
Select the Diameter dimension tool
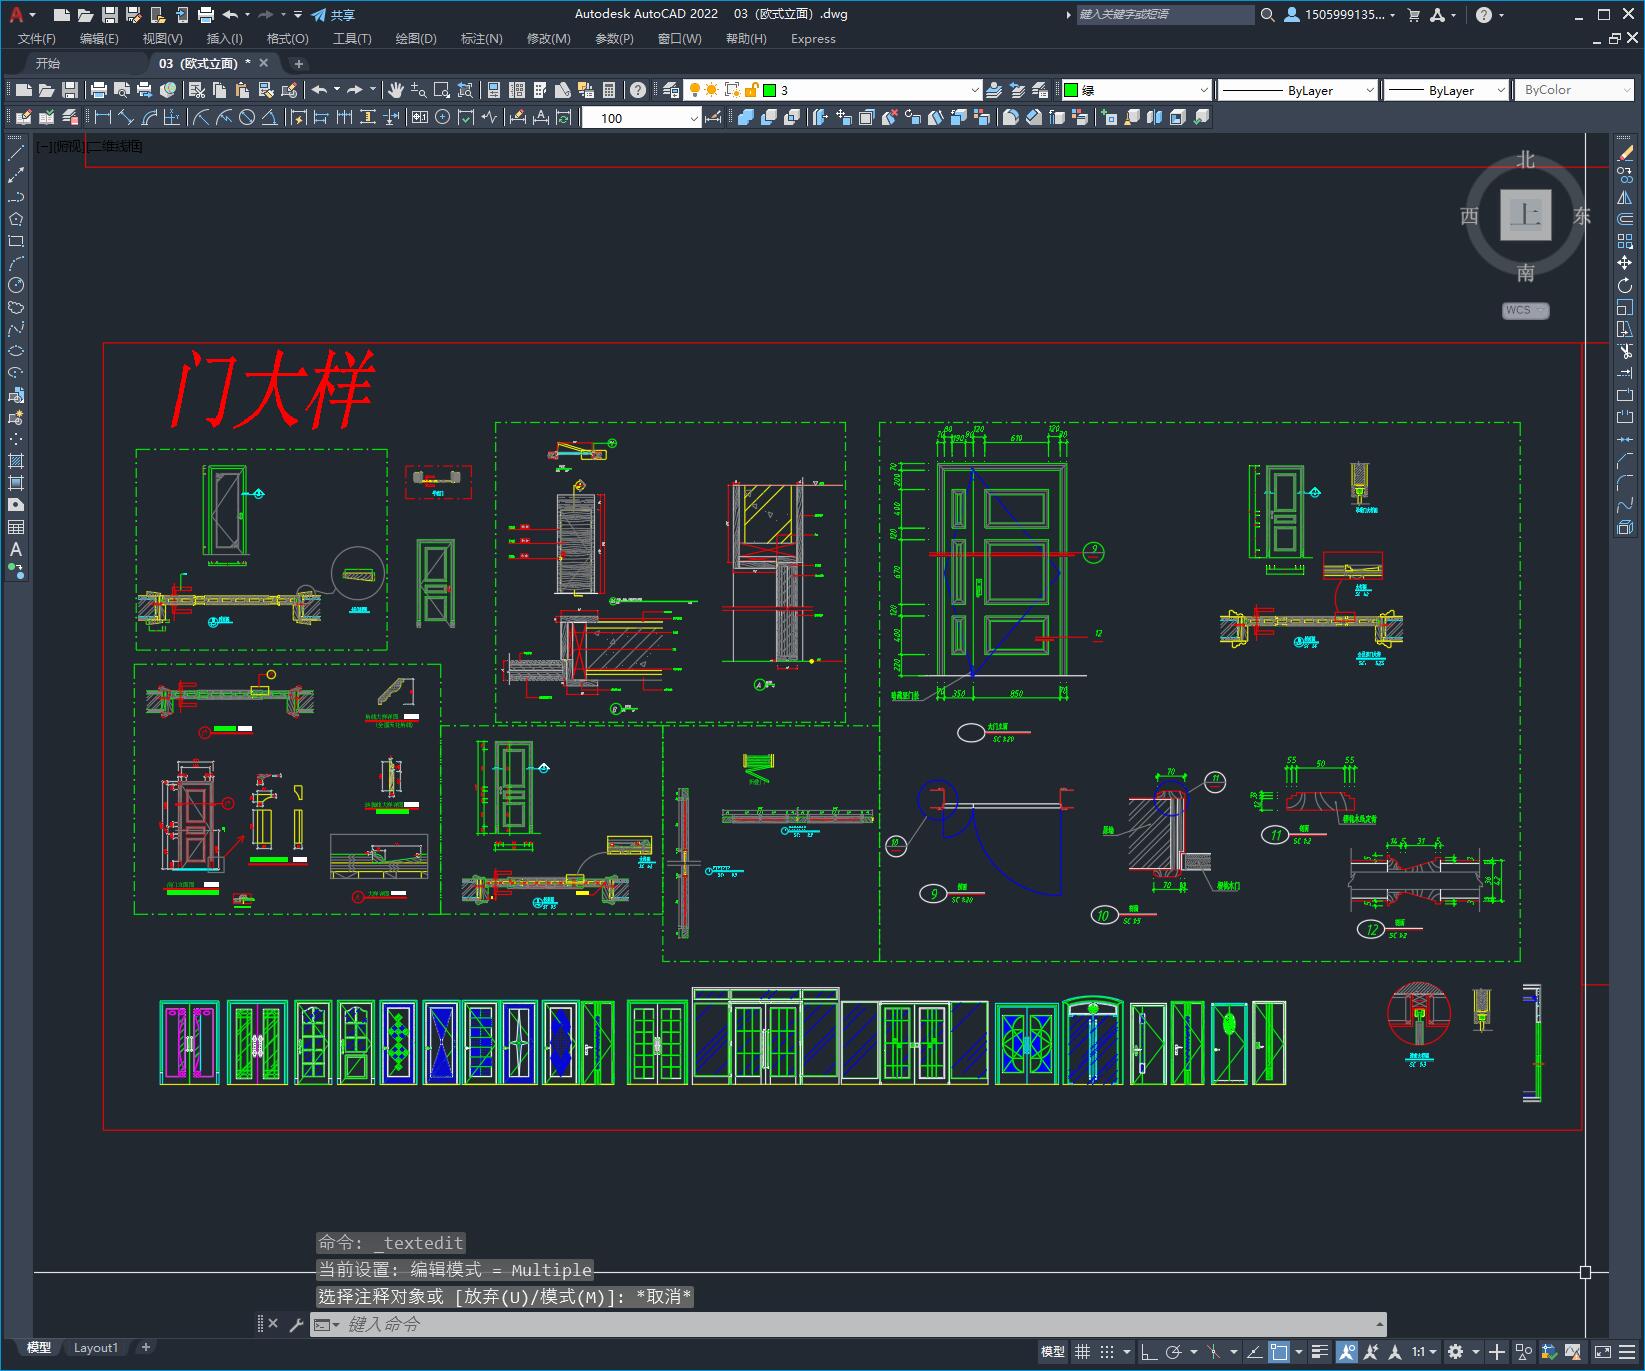click(246, 117)
